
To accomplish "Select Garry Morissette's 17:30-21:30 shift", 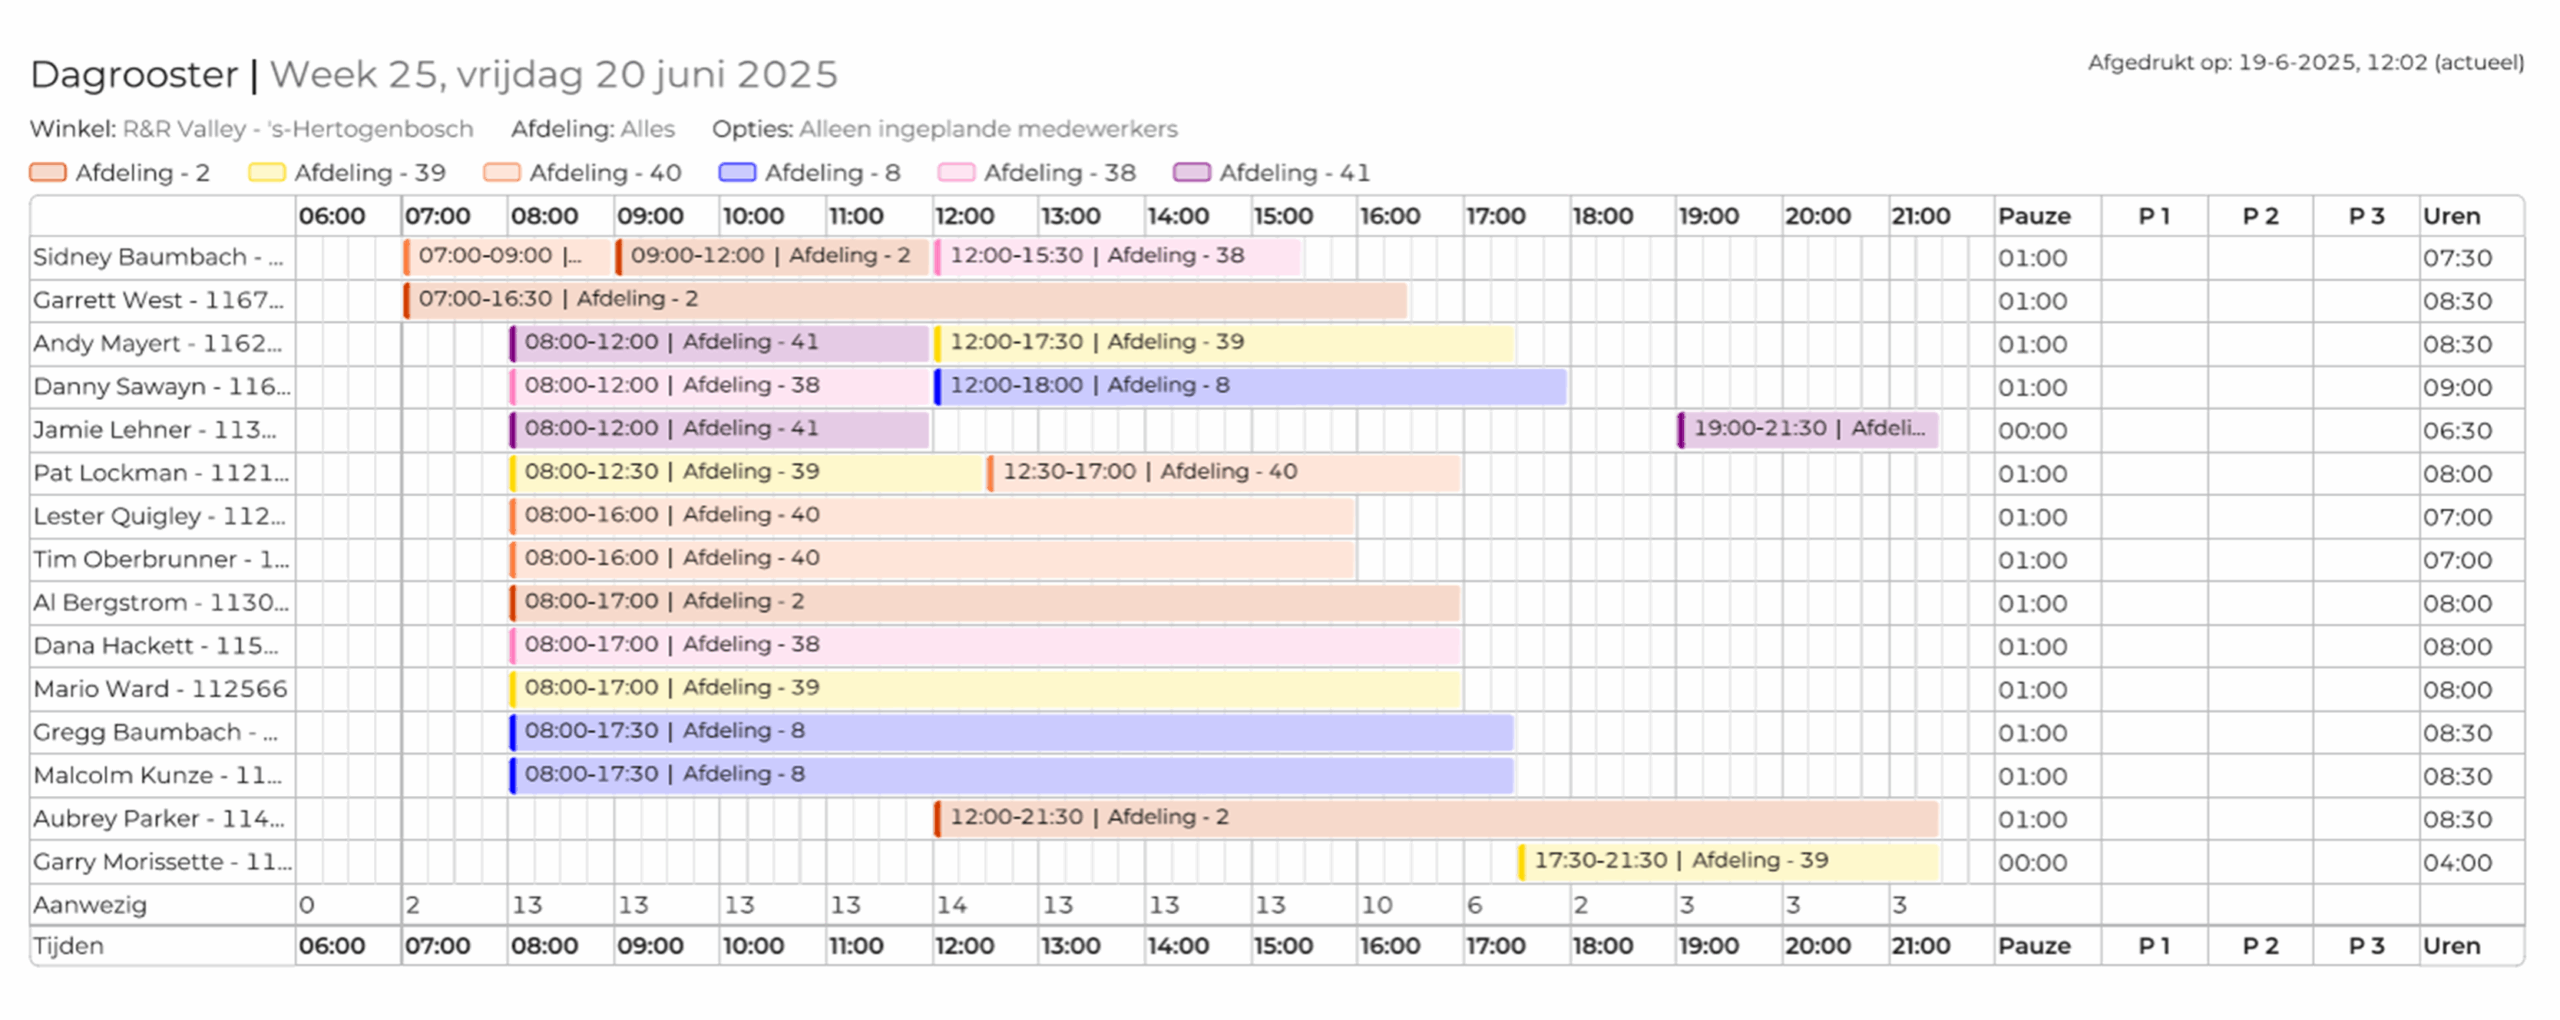I will coord(1728,861).
